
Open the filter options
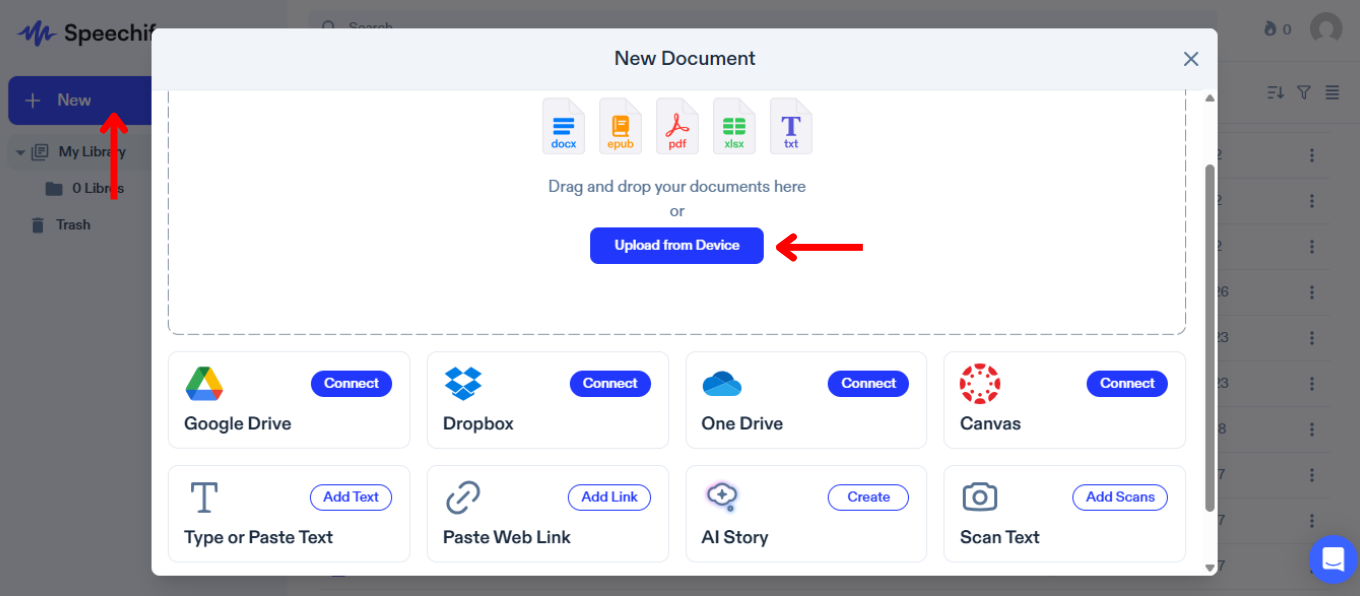click(x=1304, y=92)
